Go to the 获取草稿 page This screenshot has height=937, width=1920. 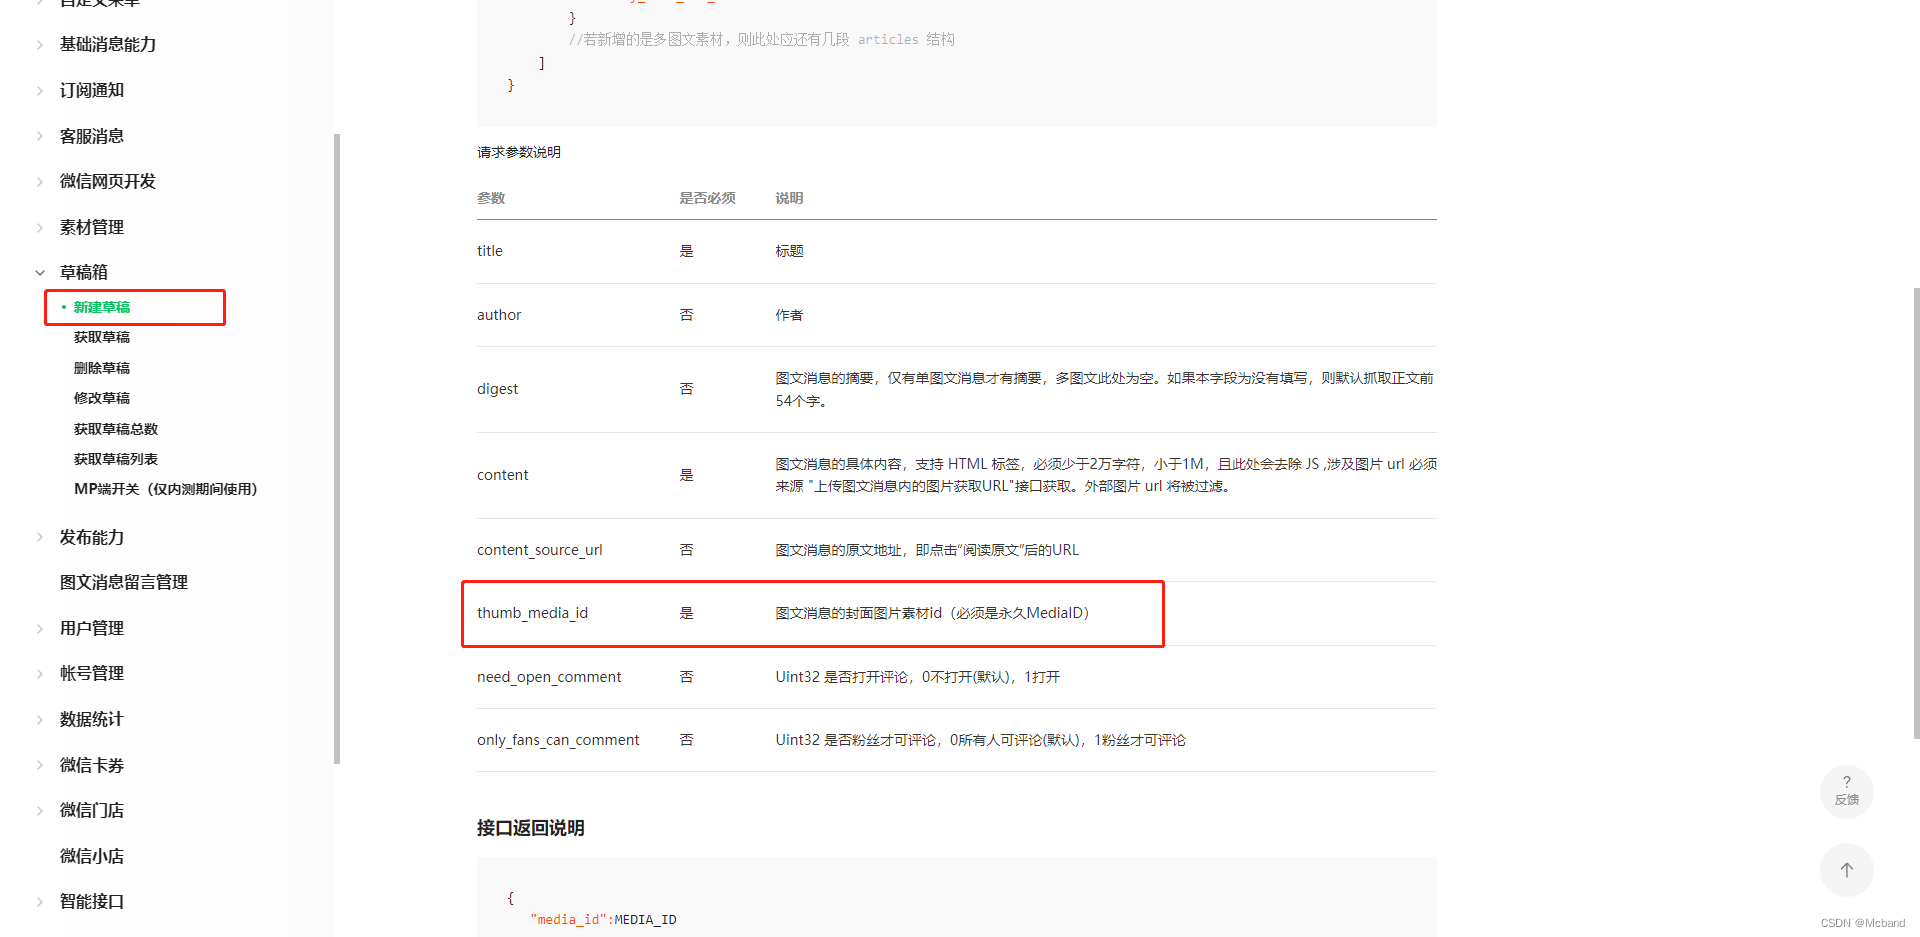click(102, 337)
